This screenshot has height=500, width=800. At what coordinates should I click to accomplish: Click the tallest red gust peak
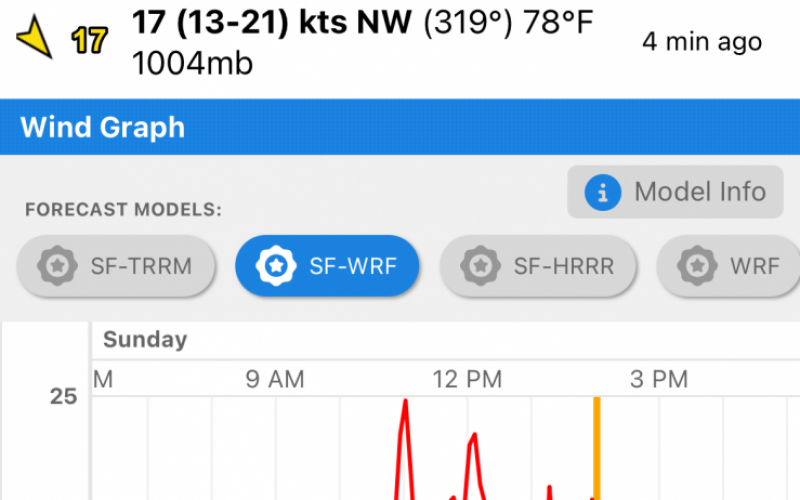[406, 403]
